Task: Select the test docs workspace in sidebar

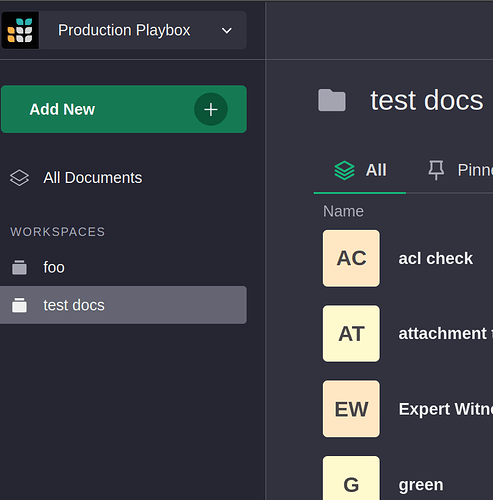Action: tap(123, 305)
